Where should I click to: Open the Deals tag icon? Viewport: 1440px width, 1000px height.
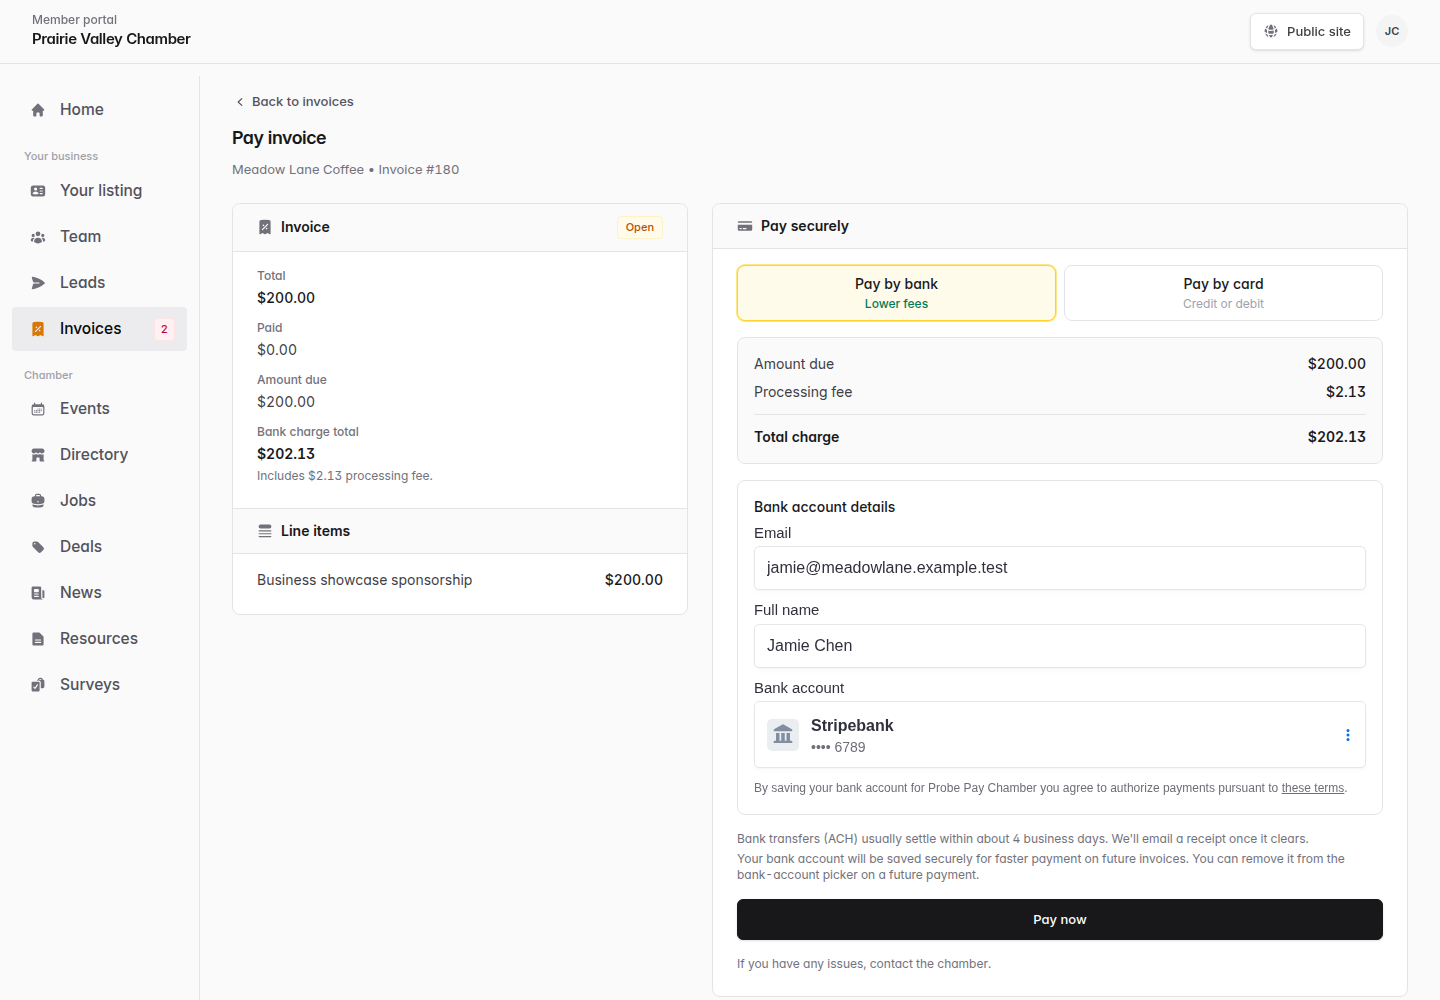click(x=38, y=547)
